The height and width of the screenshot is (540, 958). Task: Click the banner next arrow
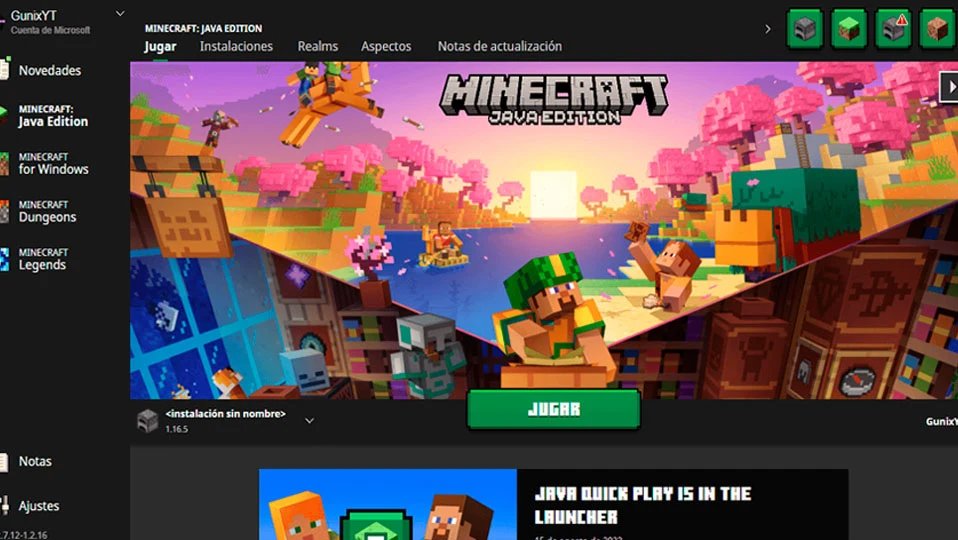tap(950, 87)
